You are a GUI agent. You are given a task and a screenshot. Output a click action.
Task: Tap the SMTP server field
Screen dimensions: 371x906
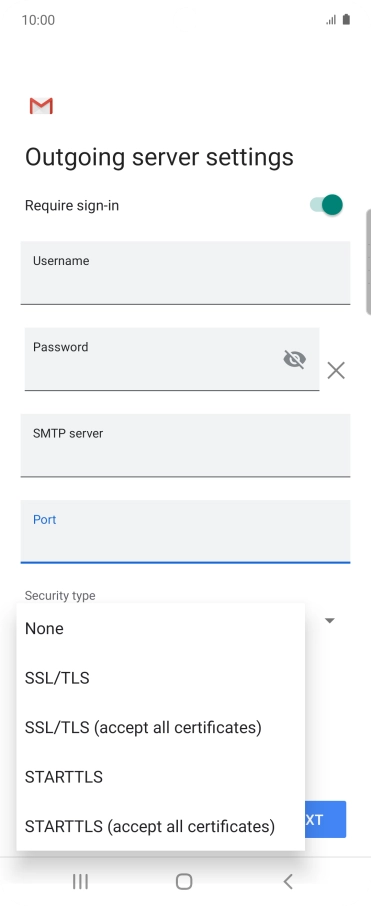[186, 445]
